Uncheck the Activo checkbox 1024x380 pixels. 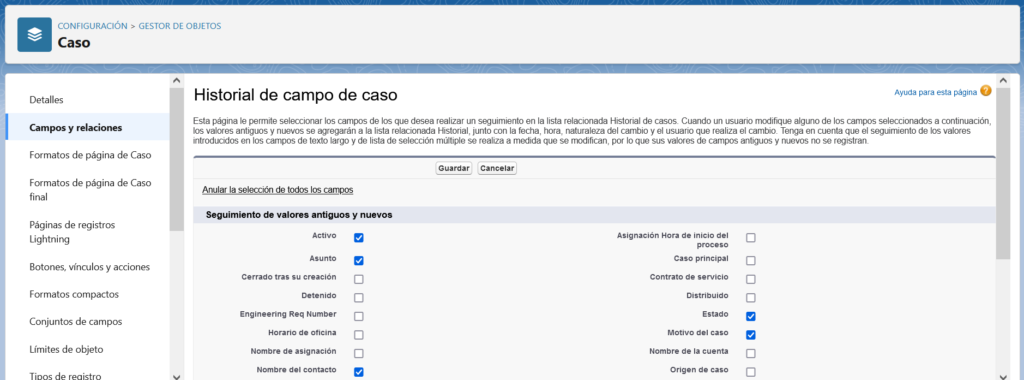359,238
